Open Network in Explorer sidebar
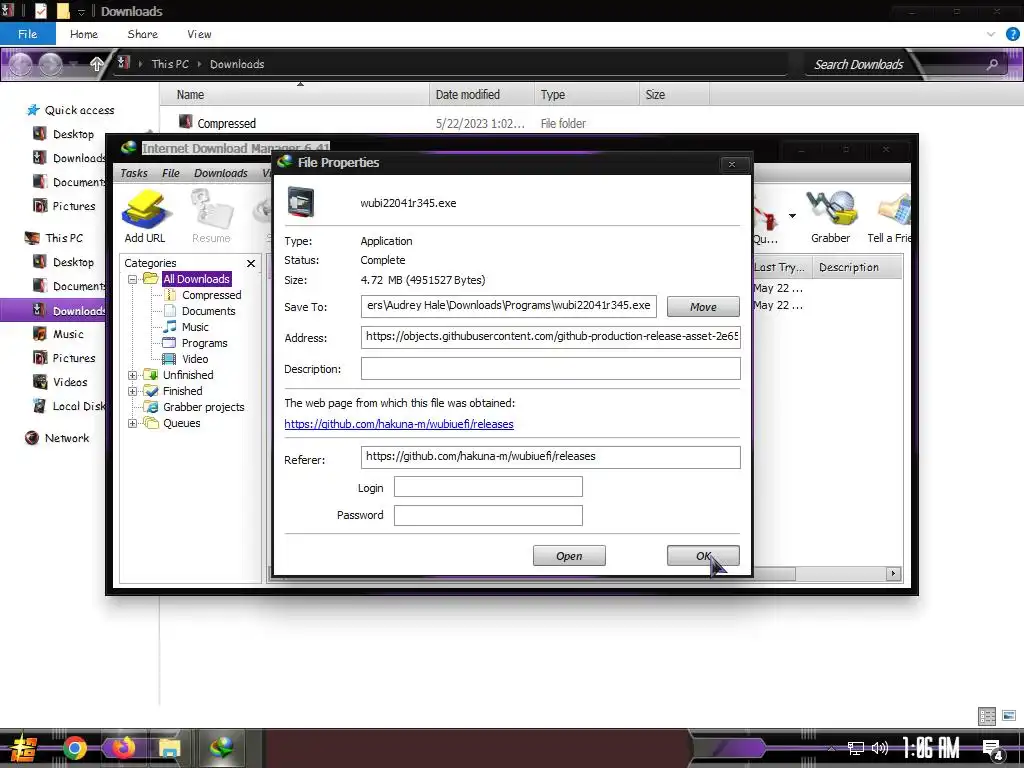This screenshot has height=768, width=1024. [x=67, y=438]
